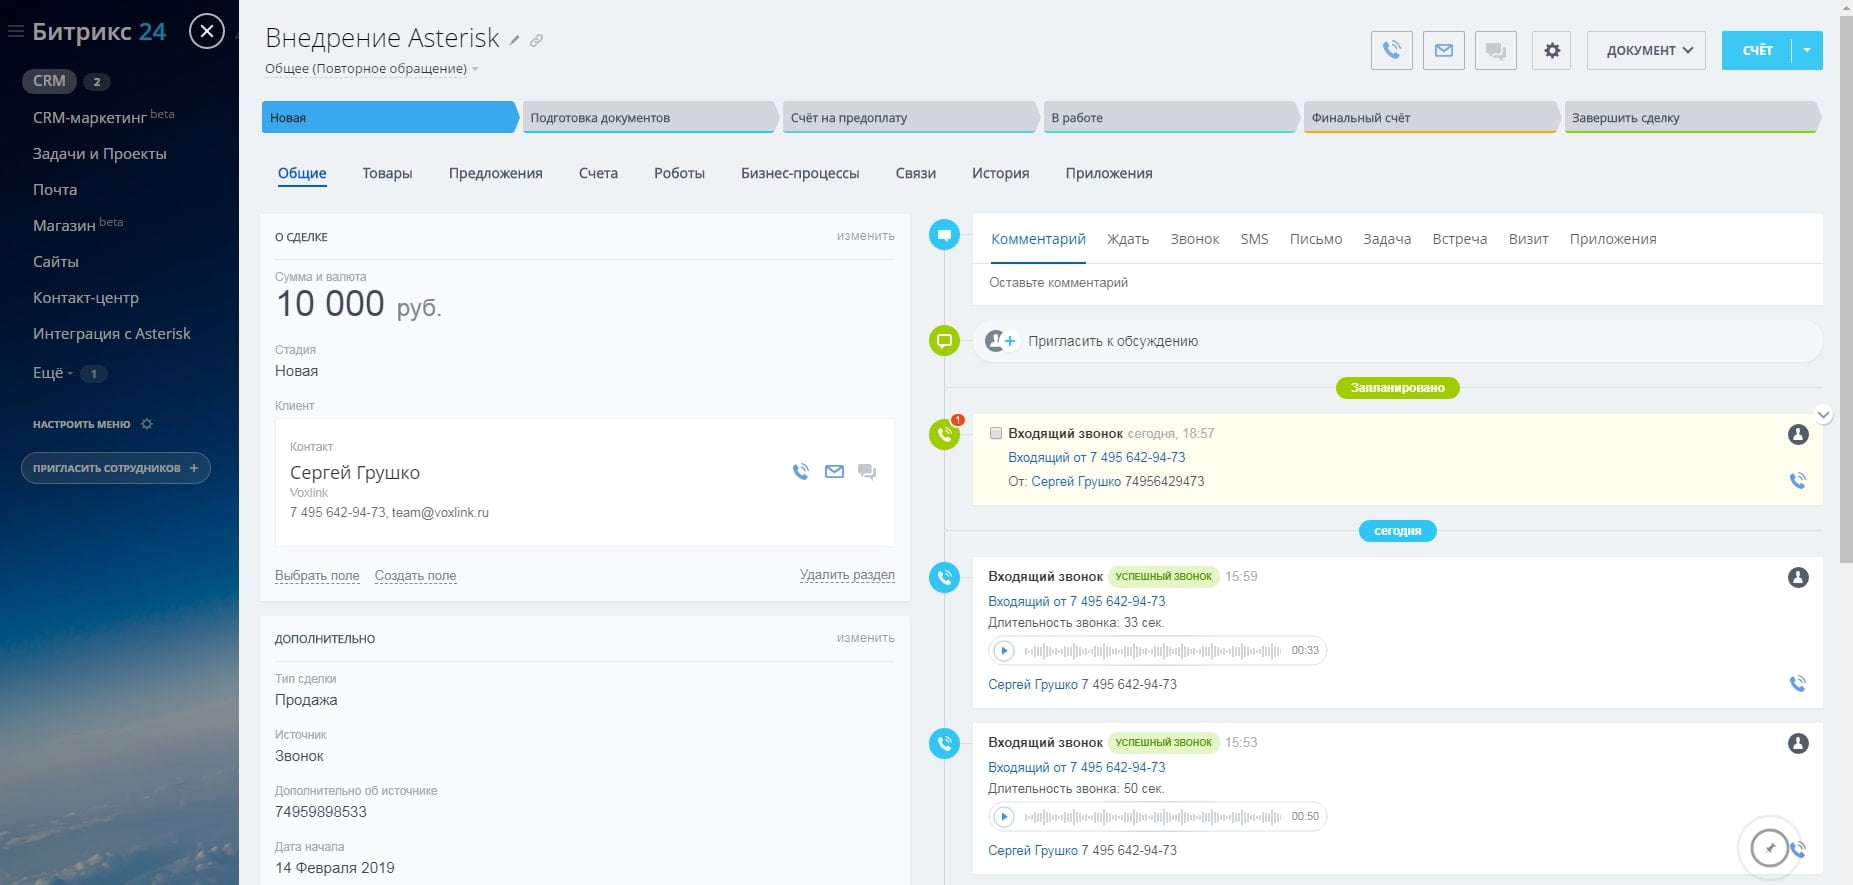Play the 00:50 call recording
Image resolution: width=1853 pixels, height=885 pixels.
[x=1003, y=817]
